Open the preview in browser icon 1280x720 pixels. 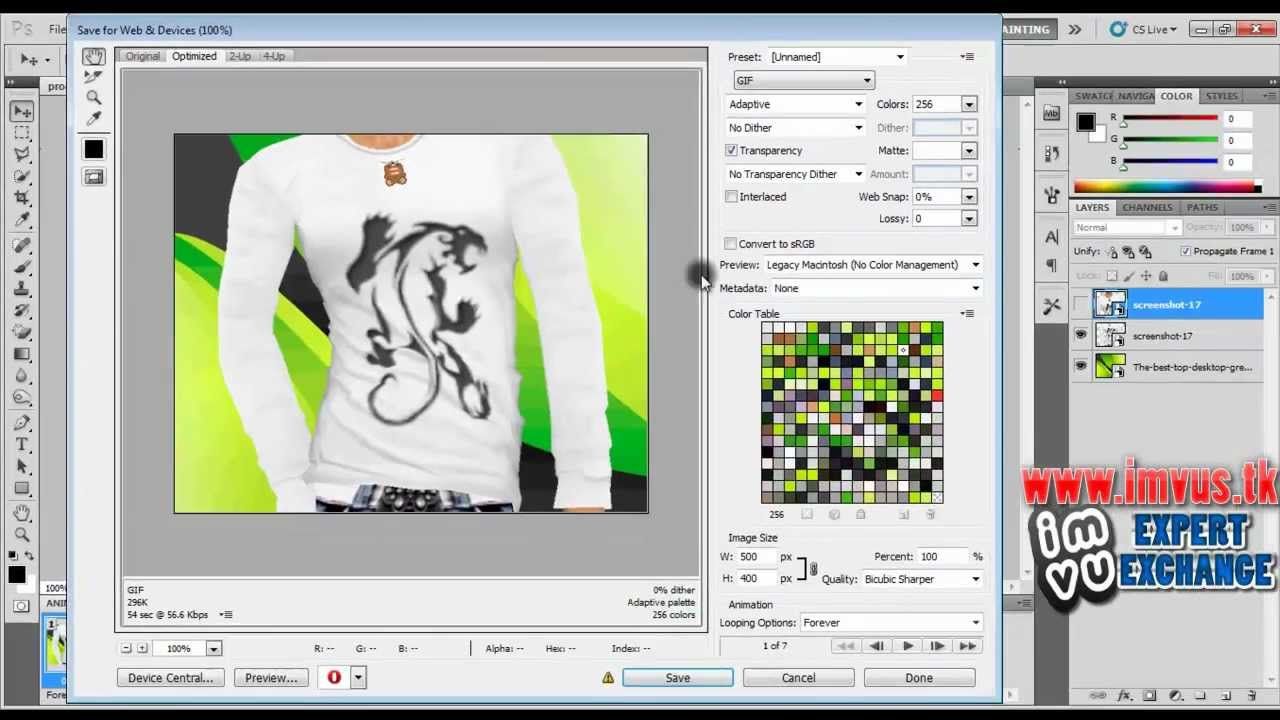tap(334, 677)
